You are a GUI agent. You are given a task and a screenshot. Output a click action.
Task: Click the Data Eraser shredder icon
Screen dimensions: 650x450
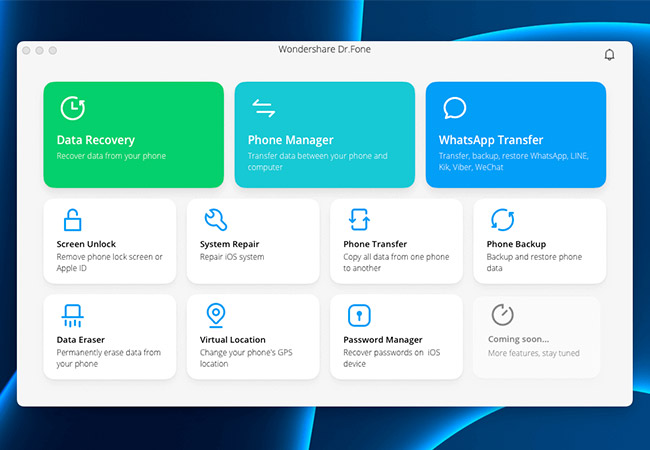coord(73,316)
